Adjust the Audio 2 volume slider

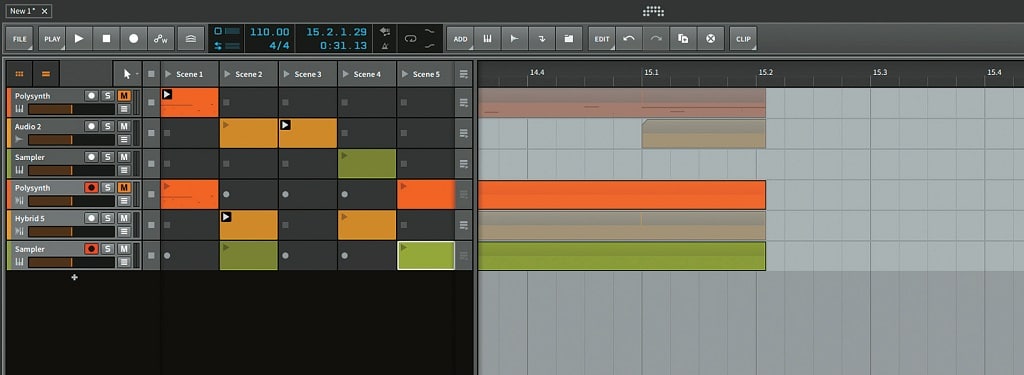tap(71, 139)
